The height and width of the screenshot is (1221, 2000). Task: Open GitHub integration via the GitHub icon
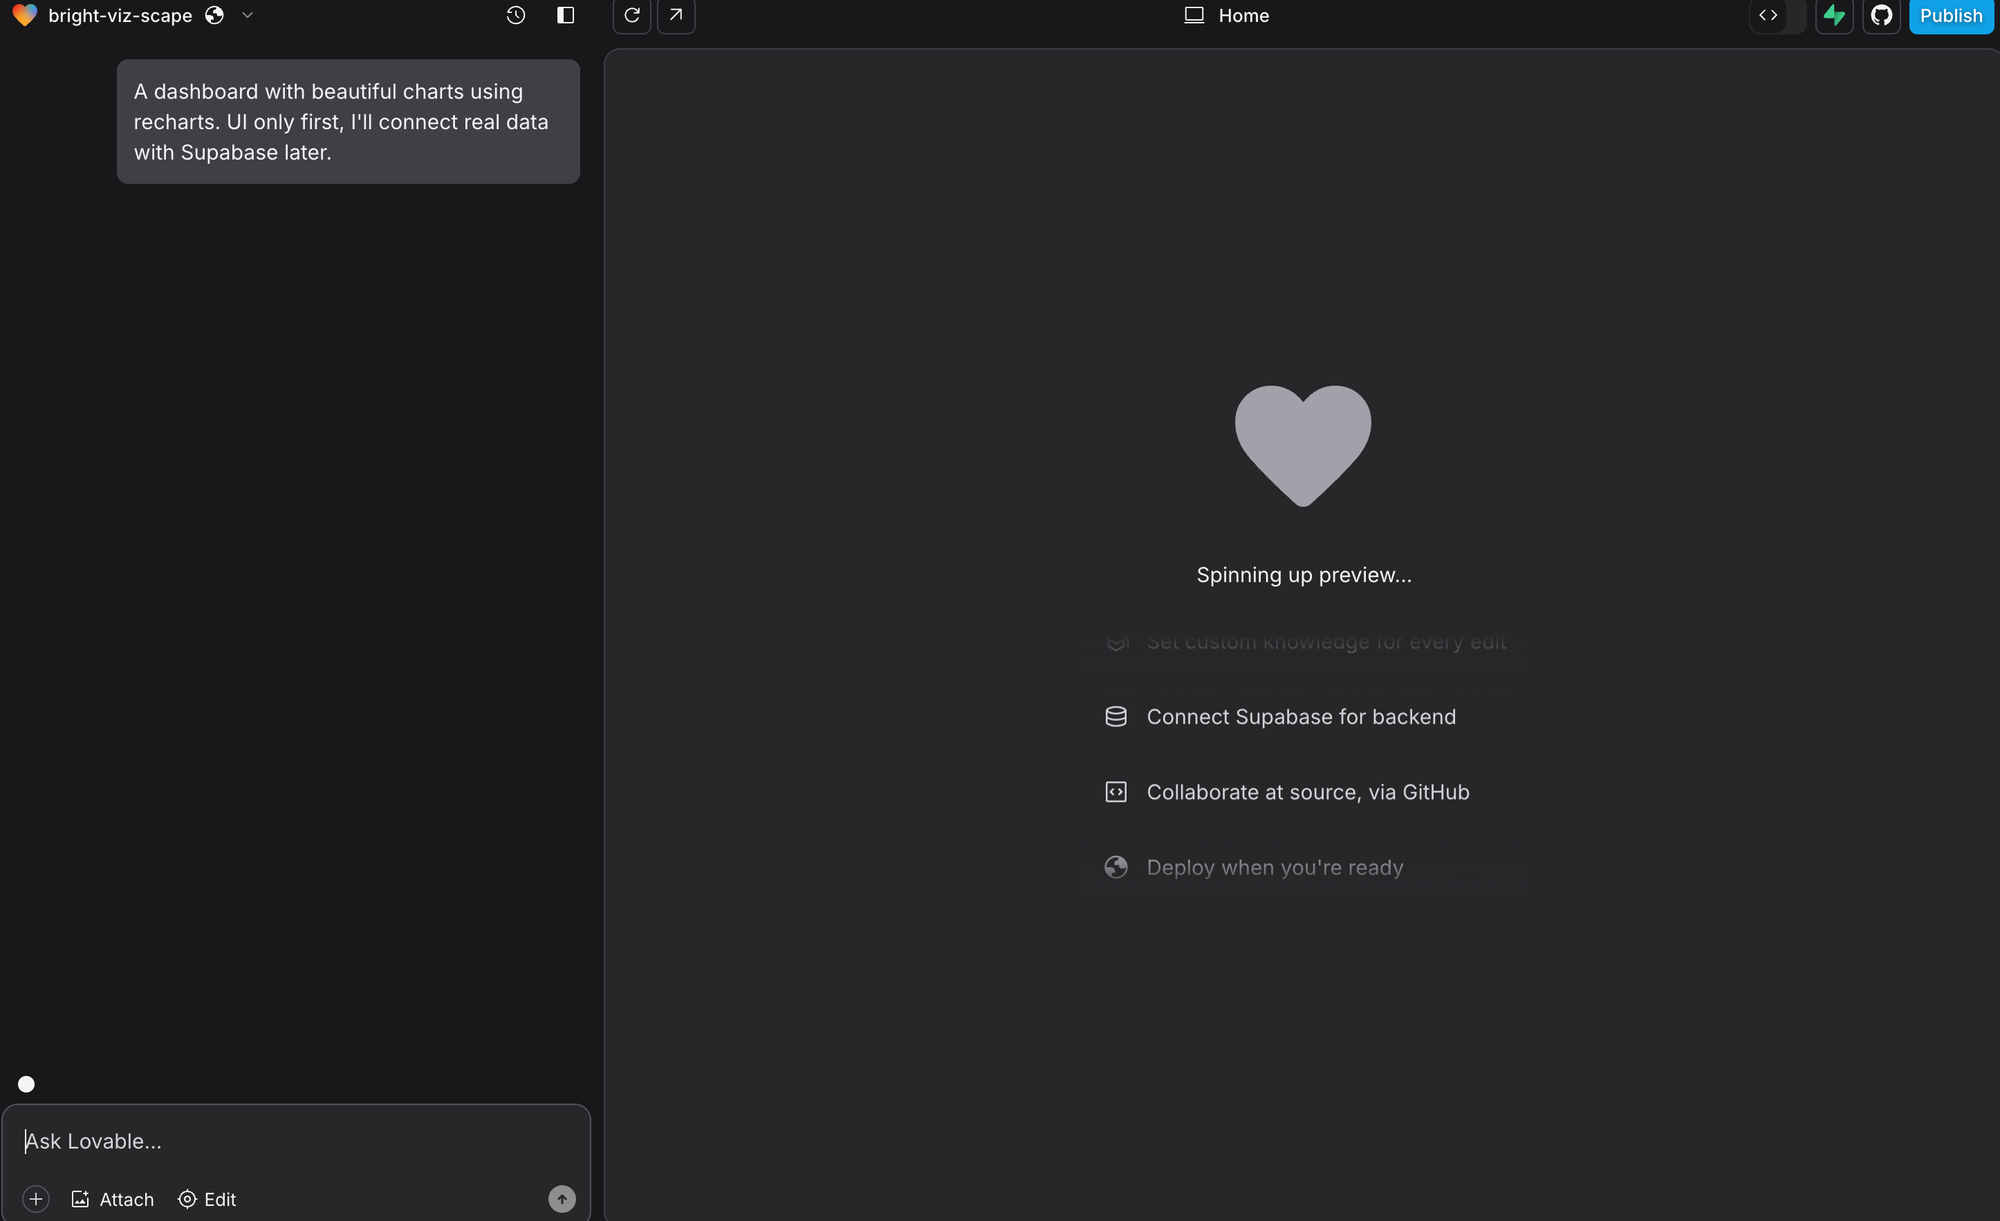pyautogui.click(x=1882, y=16)
